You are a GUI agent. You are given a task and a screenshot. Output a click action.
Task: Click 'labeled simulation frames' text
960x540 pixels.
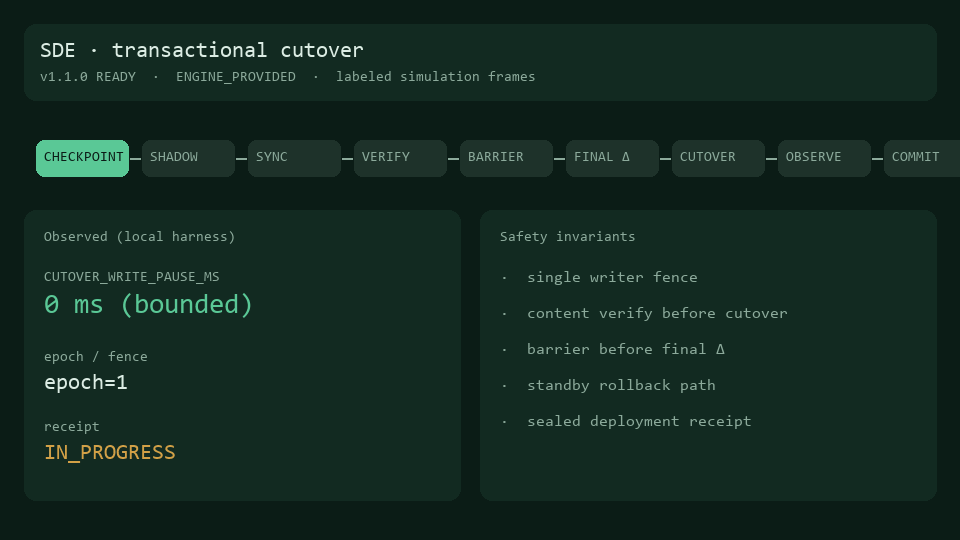point(435,77)
